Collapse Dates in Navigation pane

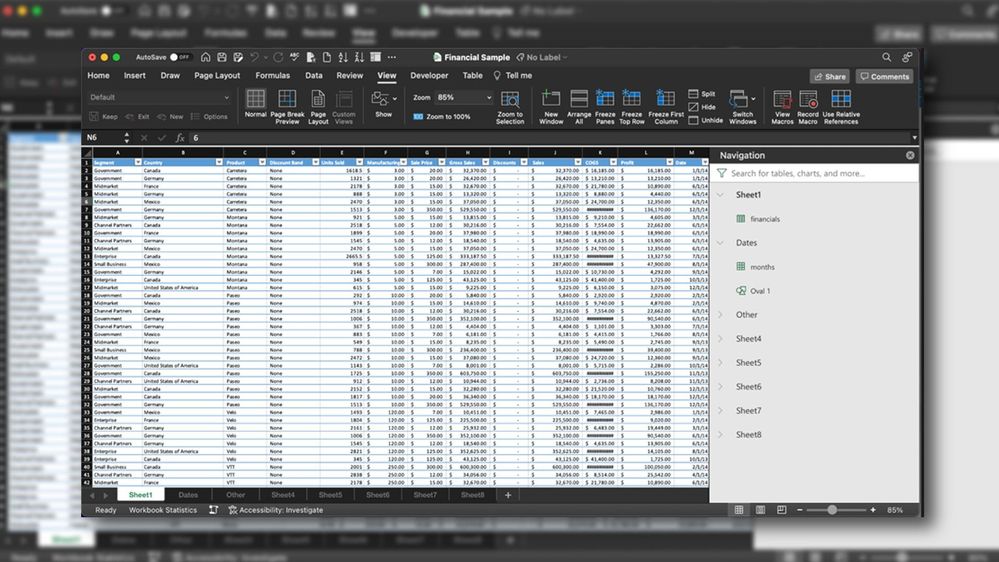click(x=721, y=243)
